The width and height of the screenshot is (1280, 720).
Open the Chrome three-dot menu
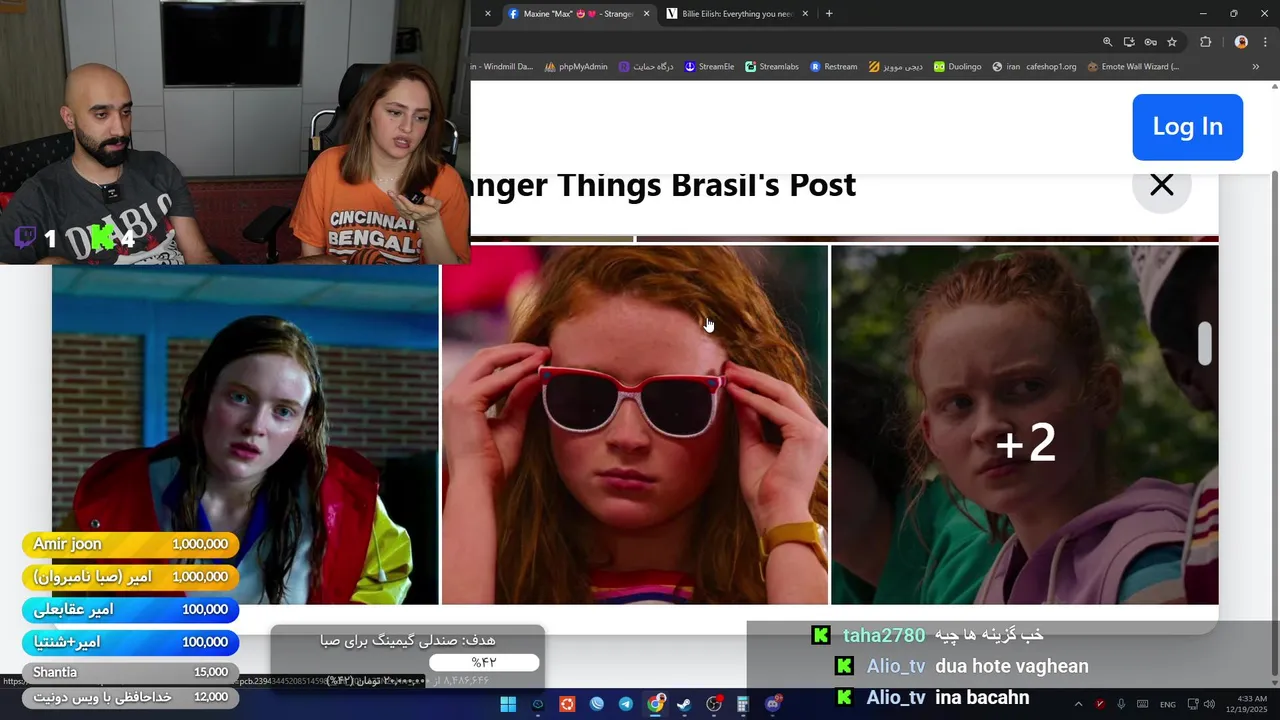click(x=1265, y=42)
